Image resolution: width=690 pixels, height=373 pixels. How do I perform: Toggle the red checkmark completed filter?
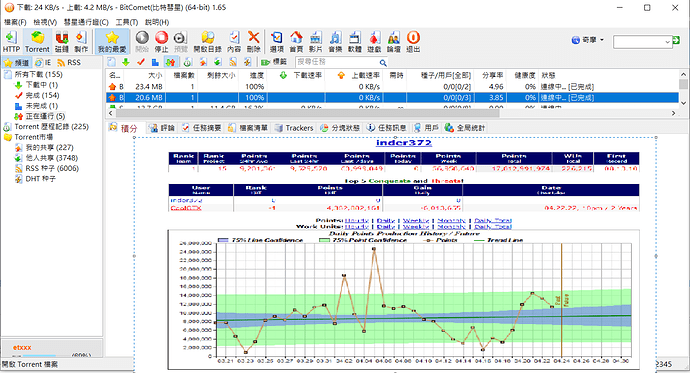click(141, 62)
